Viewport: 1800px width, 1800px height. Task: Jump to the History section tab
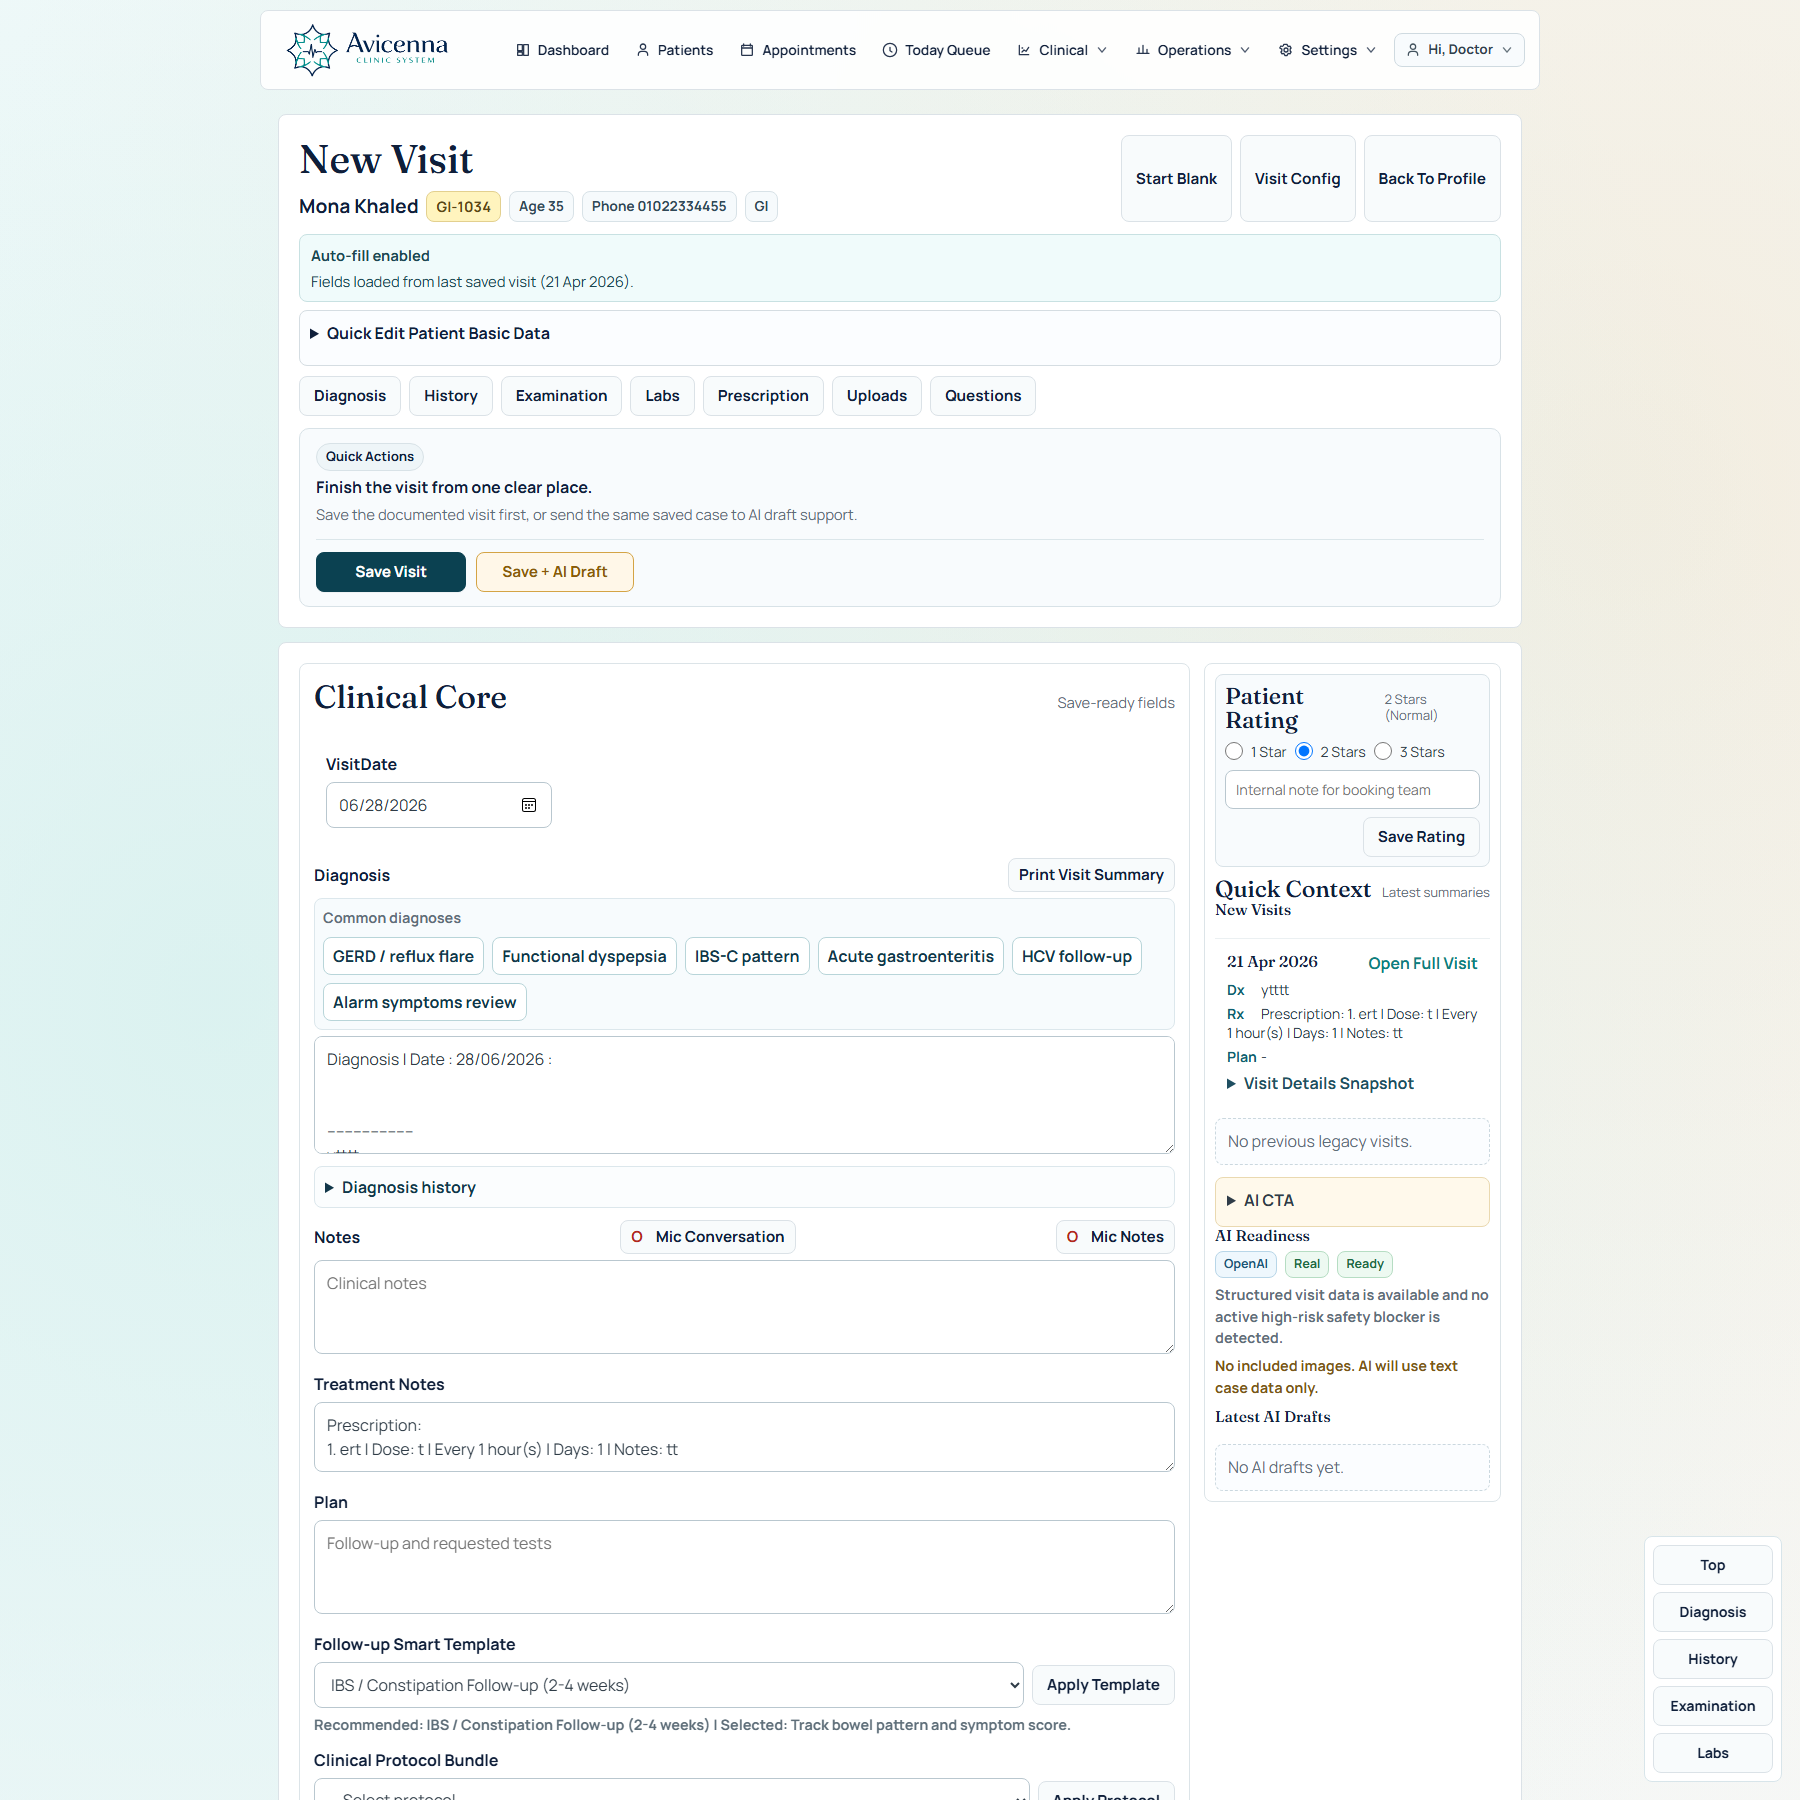(x=451, y=396)
